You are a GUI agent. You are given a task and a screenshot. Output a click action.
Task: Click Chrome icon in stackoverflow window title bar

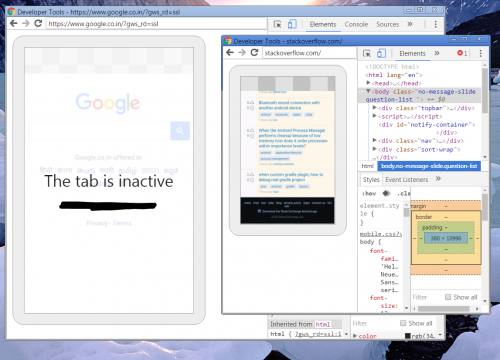point(228,41)
